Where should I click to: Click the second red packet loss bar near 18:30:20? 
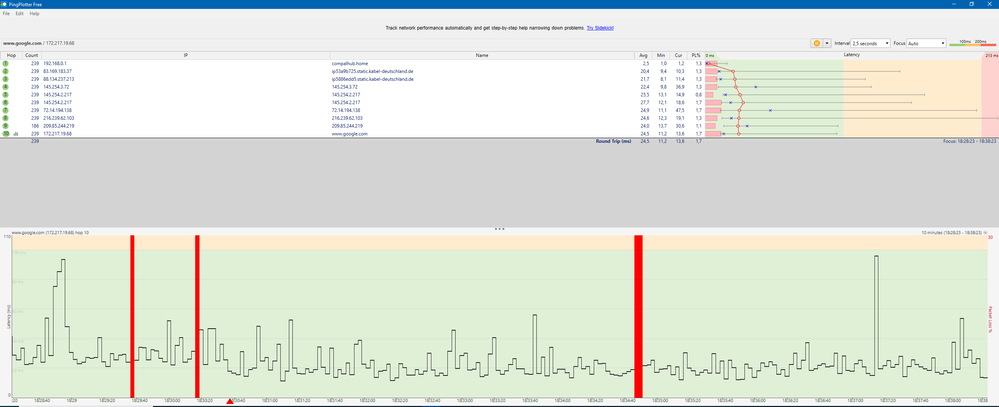coord(198,317)
